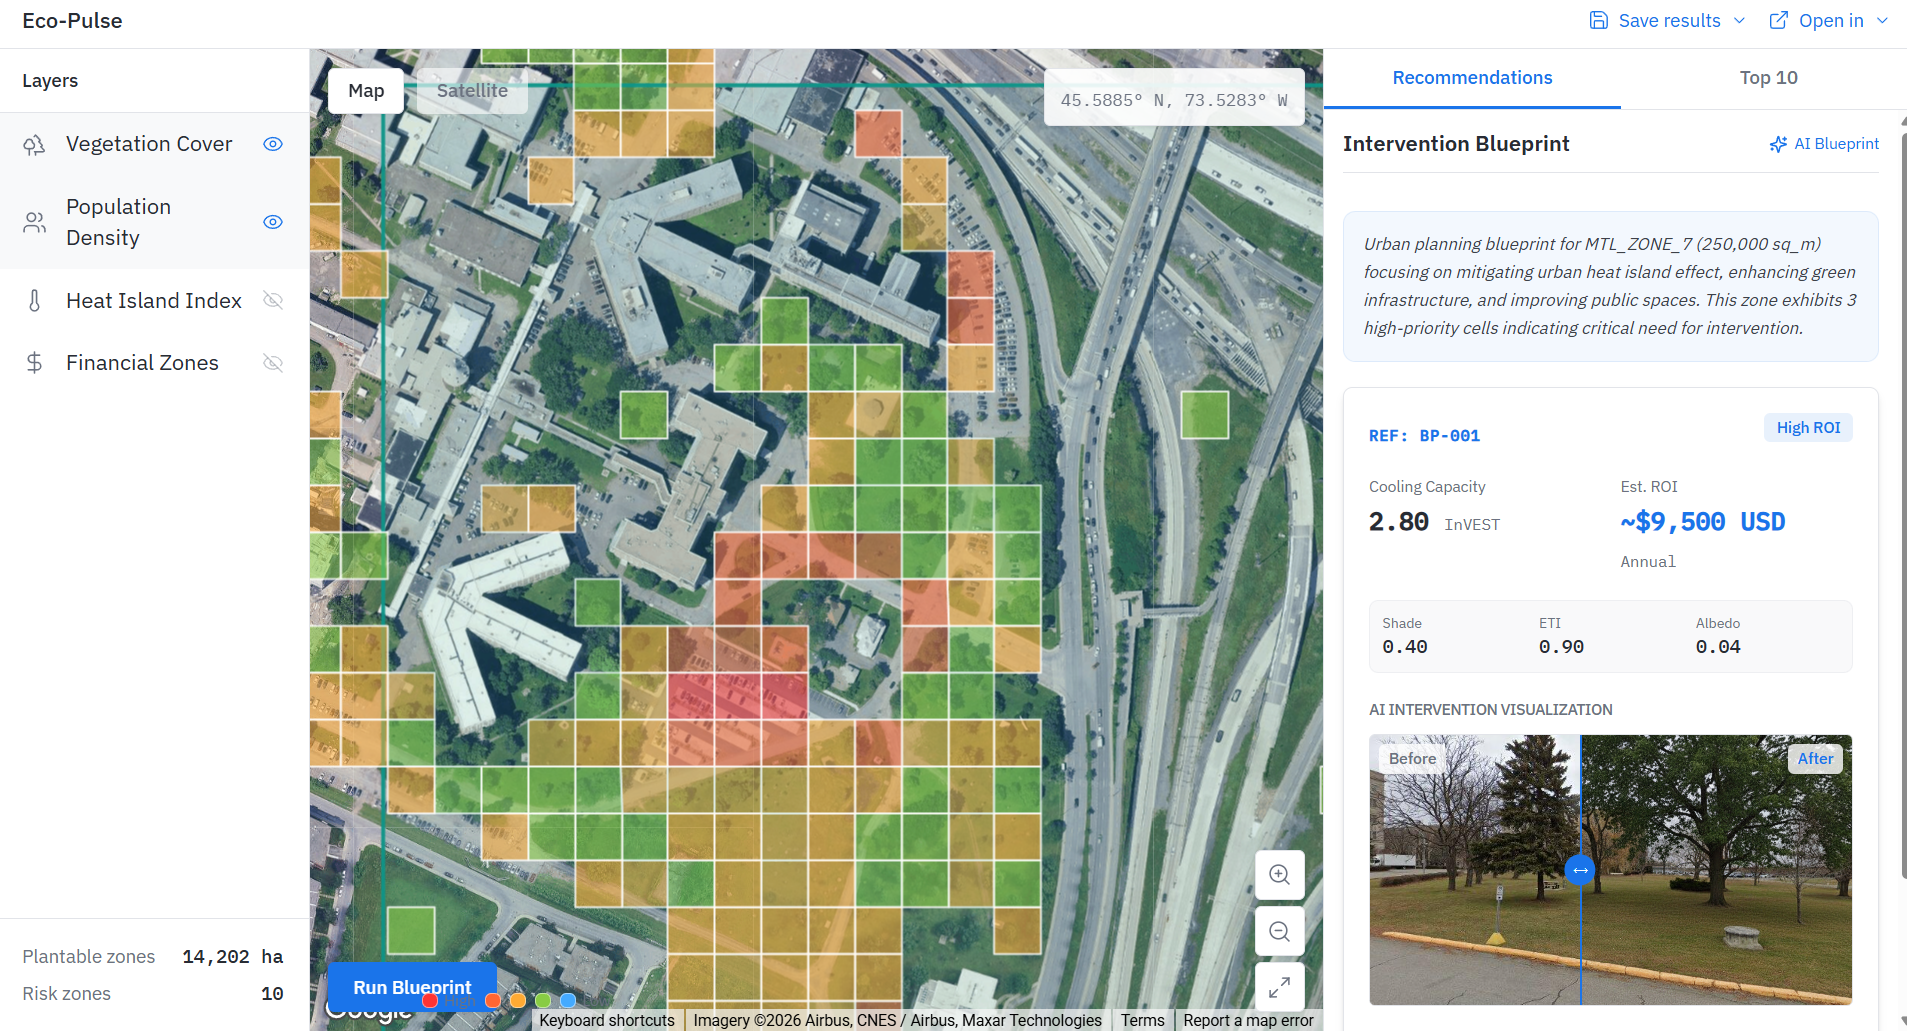Select the Map view type
1907x1031 pixels.
point(366,91)
